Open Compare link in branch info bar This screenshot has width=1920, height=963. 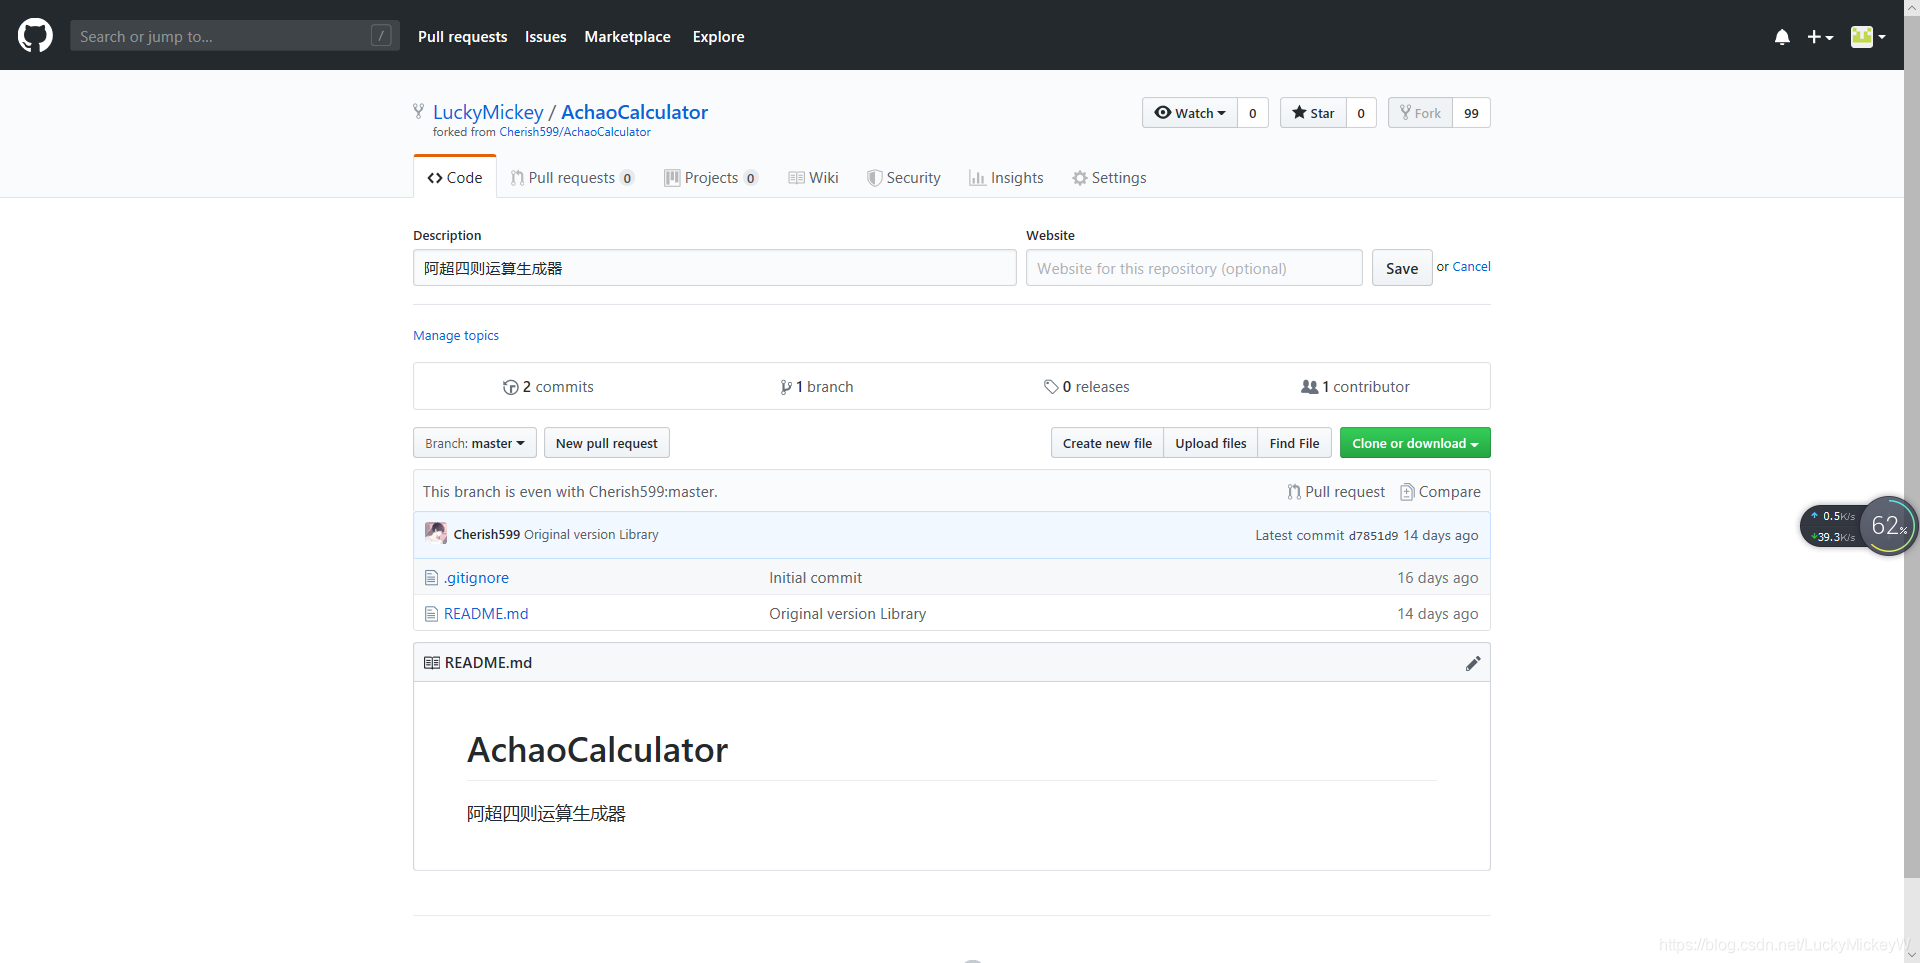tap(1440, 492)
